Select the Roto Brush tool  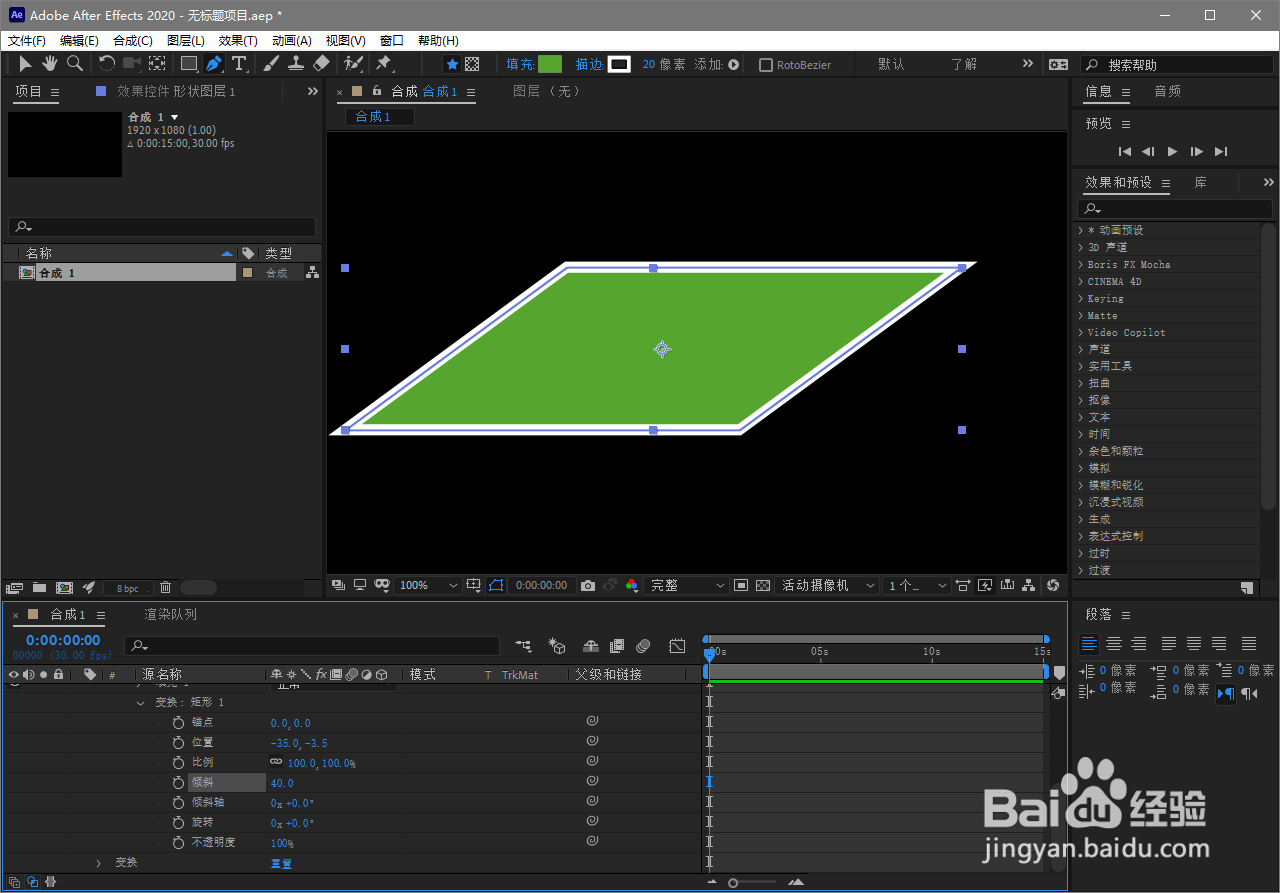[353, 64]
